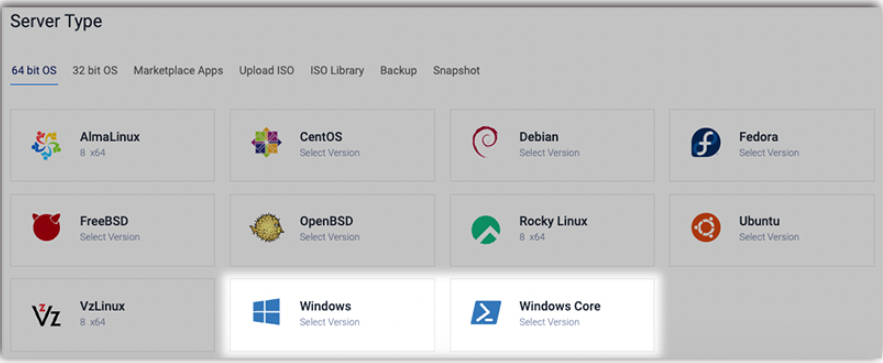
Task: Click the CentOS logo icon
Action: pos(266,143)
